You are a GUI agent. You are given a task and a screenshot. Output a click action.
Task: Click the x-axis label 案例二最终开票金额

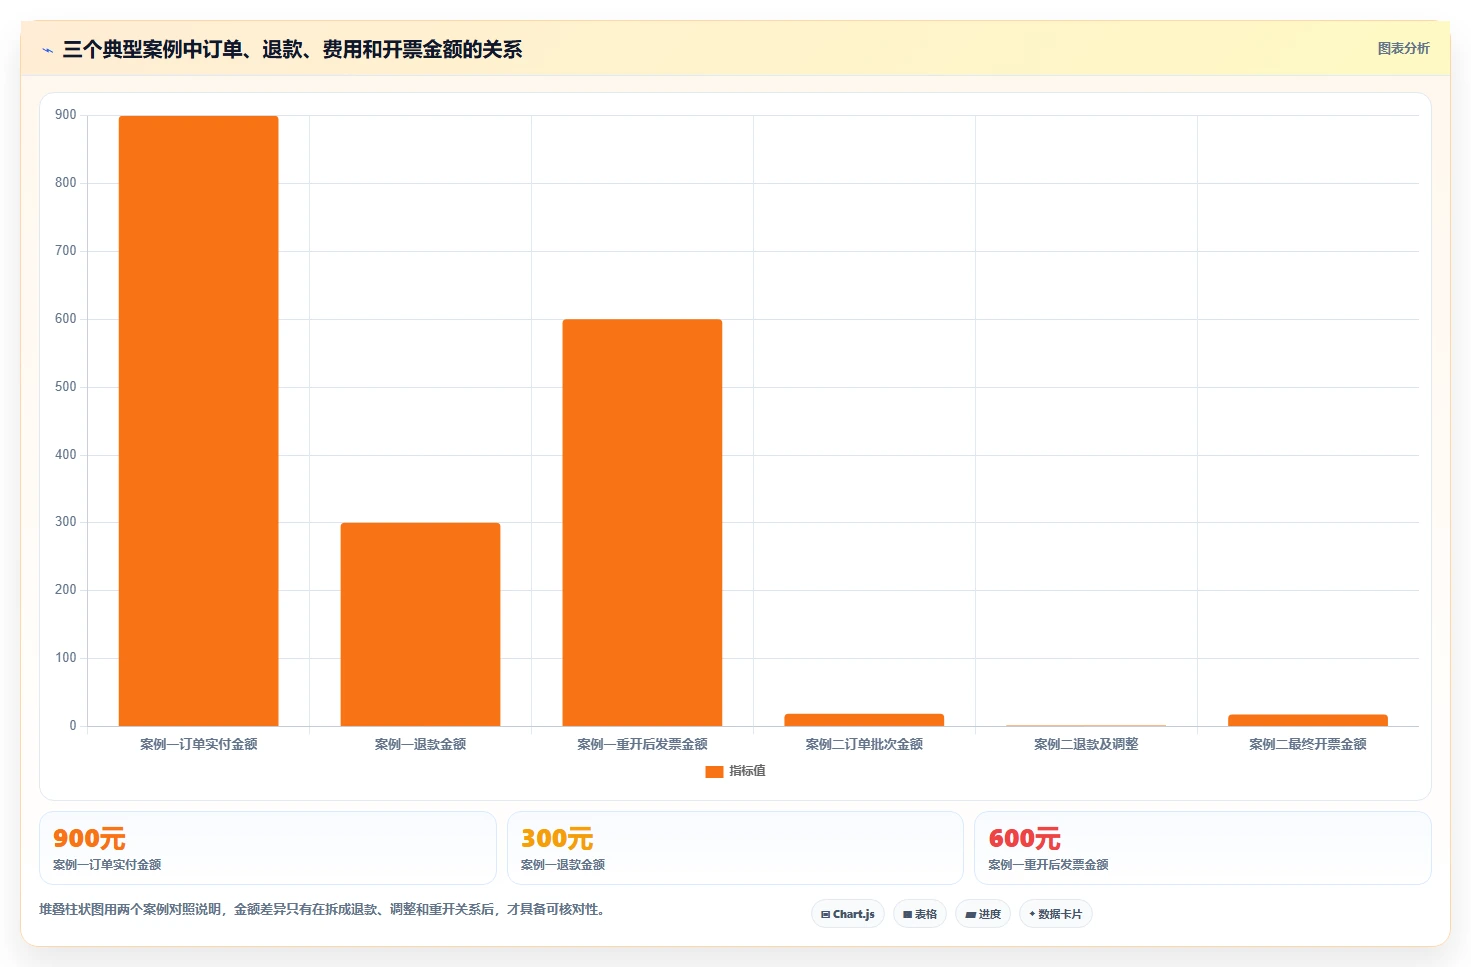point(1308,744)
